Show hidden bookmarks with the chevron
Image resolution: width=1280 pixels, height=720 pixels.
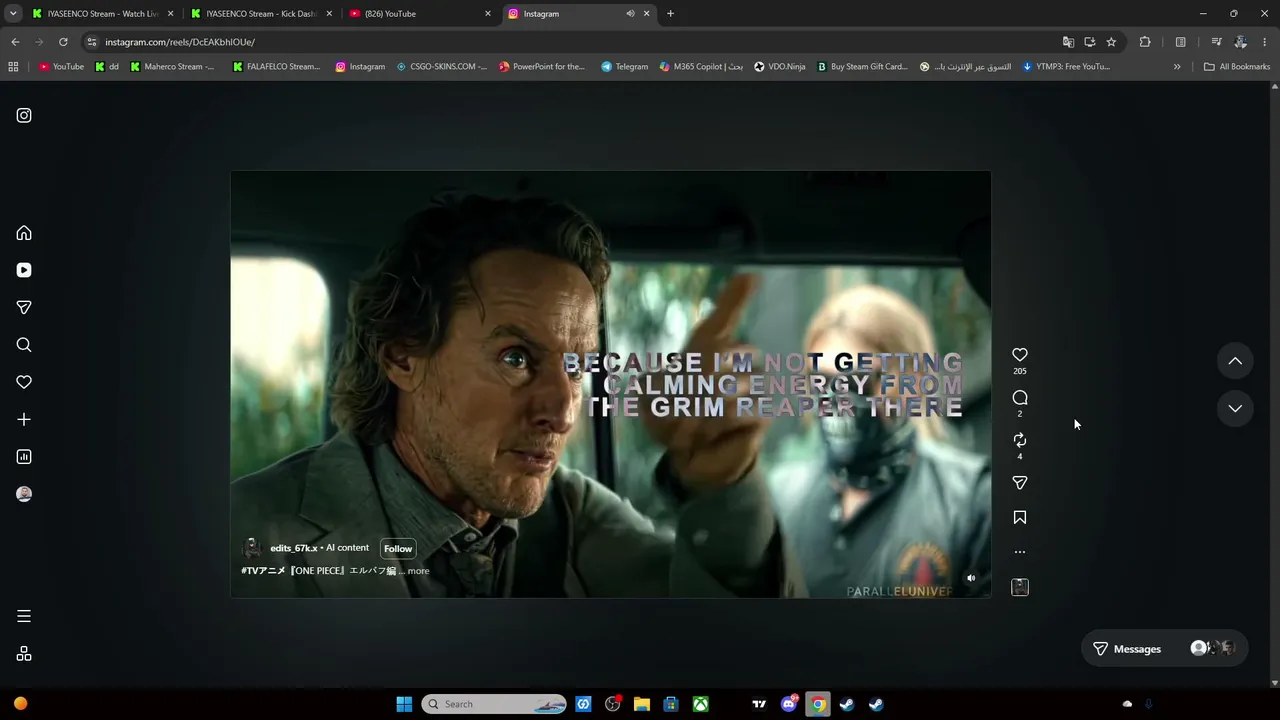[1177, 67]
